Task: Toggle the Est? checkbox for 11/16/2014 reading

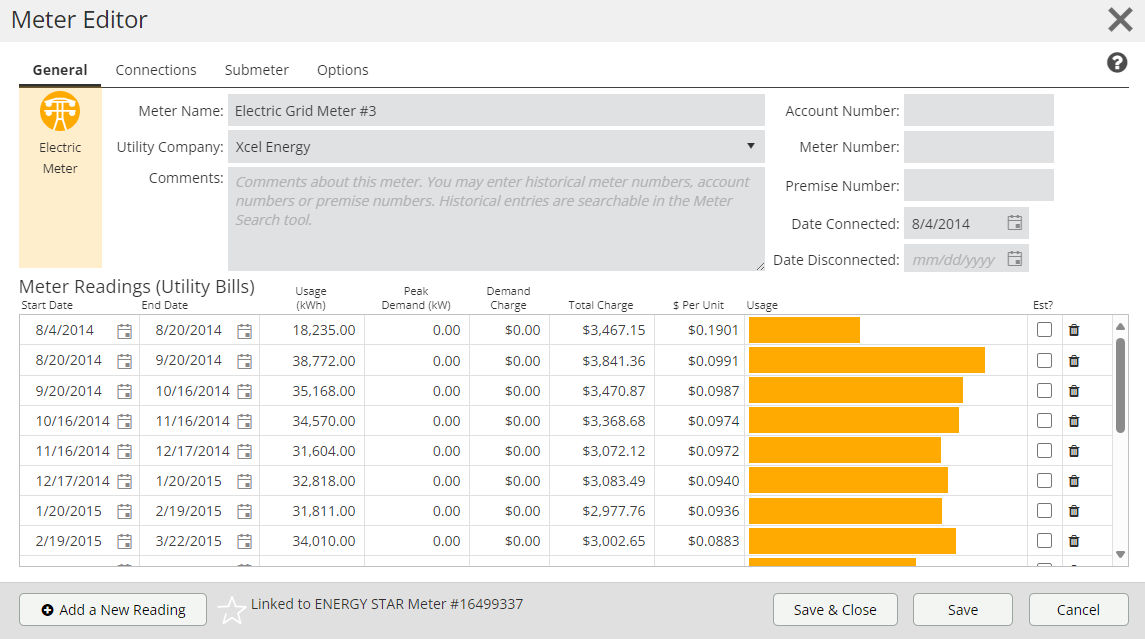Action: tap(1044, 451)
